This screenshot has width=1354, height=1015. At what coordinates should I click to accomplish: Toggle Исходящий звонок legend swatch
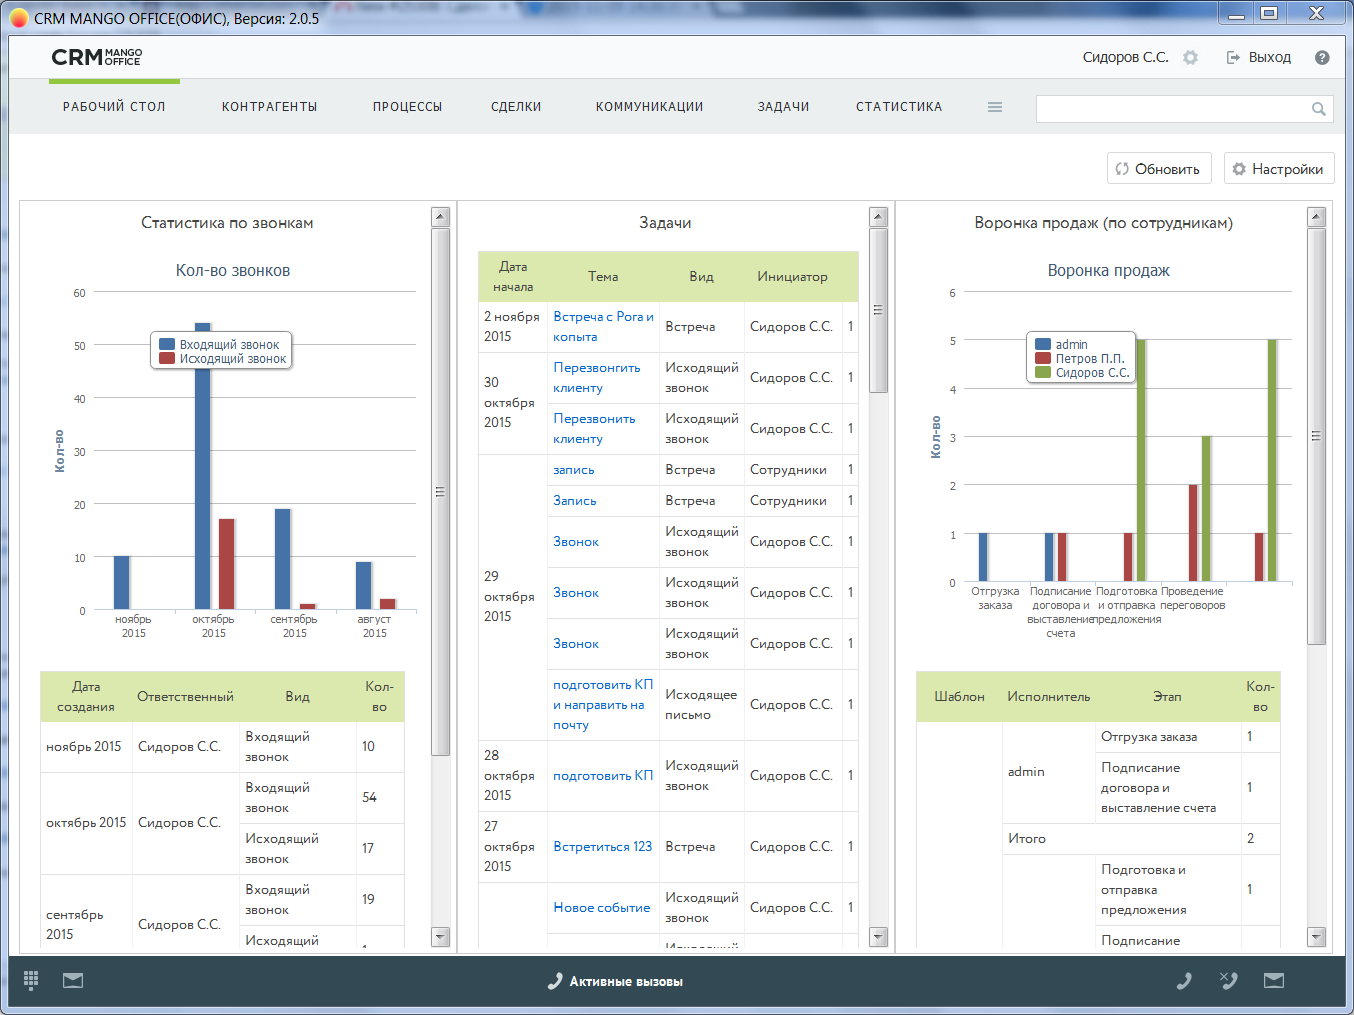pyautogui.click(x=167, y=359)
